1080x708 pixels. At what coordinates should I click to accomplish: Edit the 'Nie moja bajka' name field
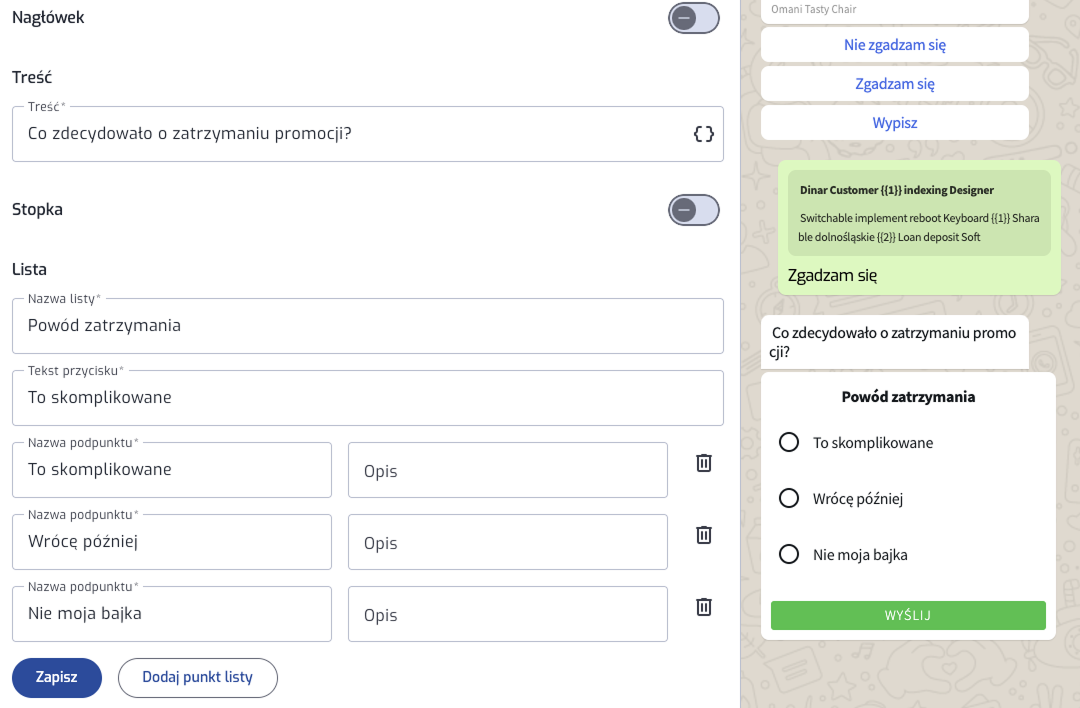172,614
